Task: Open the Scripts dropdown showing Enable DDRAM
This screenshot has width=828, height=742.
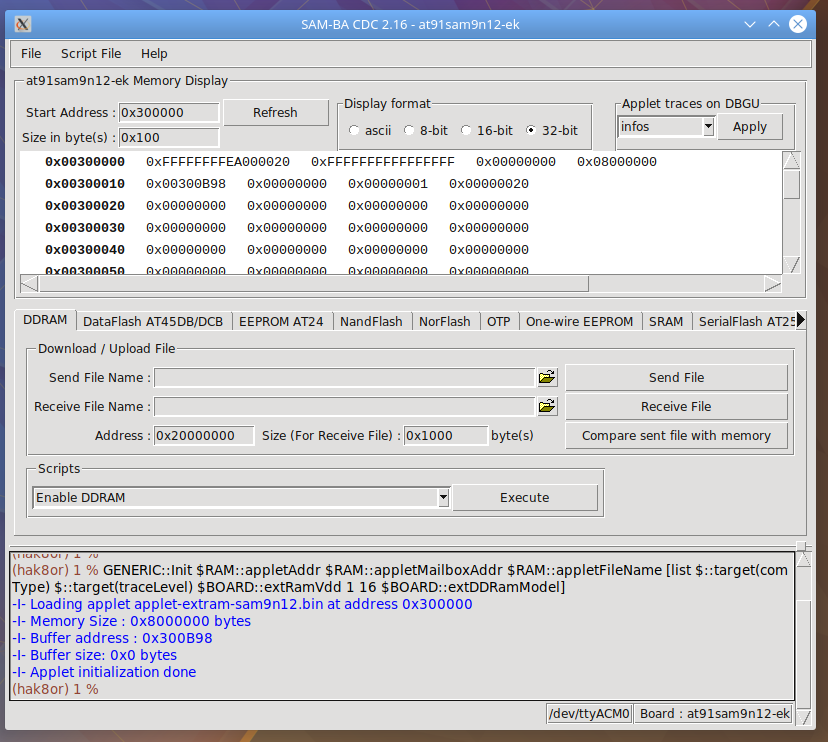Action: click(443, 497)
